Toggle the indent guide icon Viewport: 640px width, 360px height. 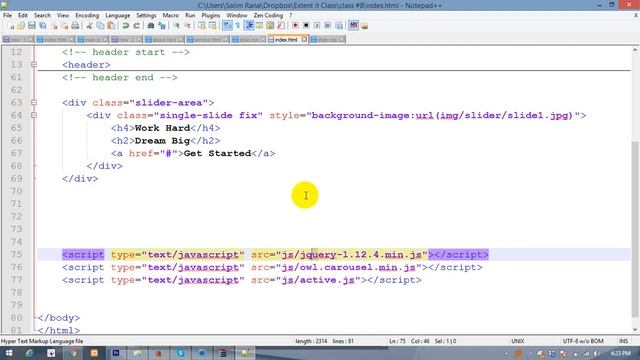(249, 26)
